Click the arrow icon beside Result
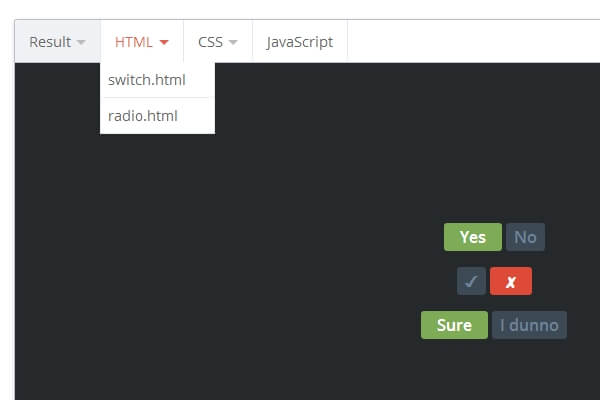 pos(81,42)
